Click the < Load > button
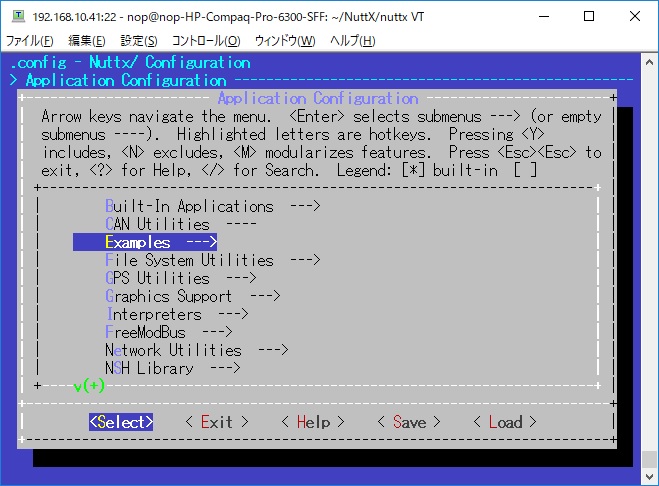The width and height of the screenshot is (659, 486). point(505,422)
